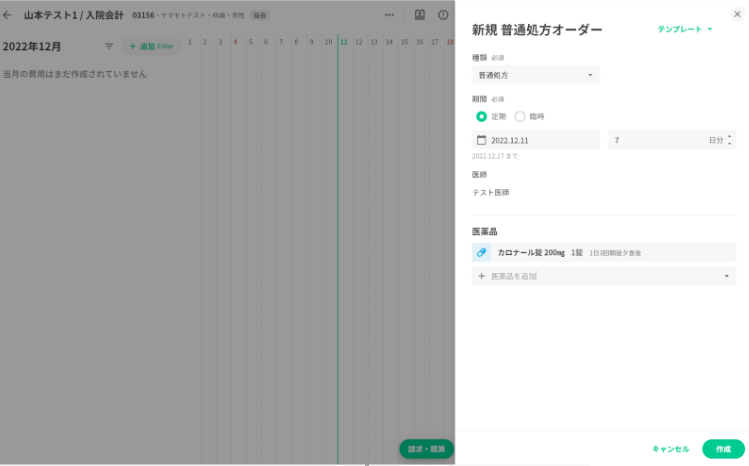Click the pill icon next to カロナール錠
749x466 pixels.
pos(482,253)
